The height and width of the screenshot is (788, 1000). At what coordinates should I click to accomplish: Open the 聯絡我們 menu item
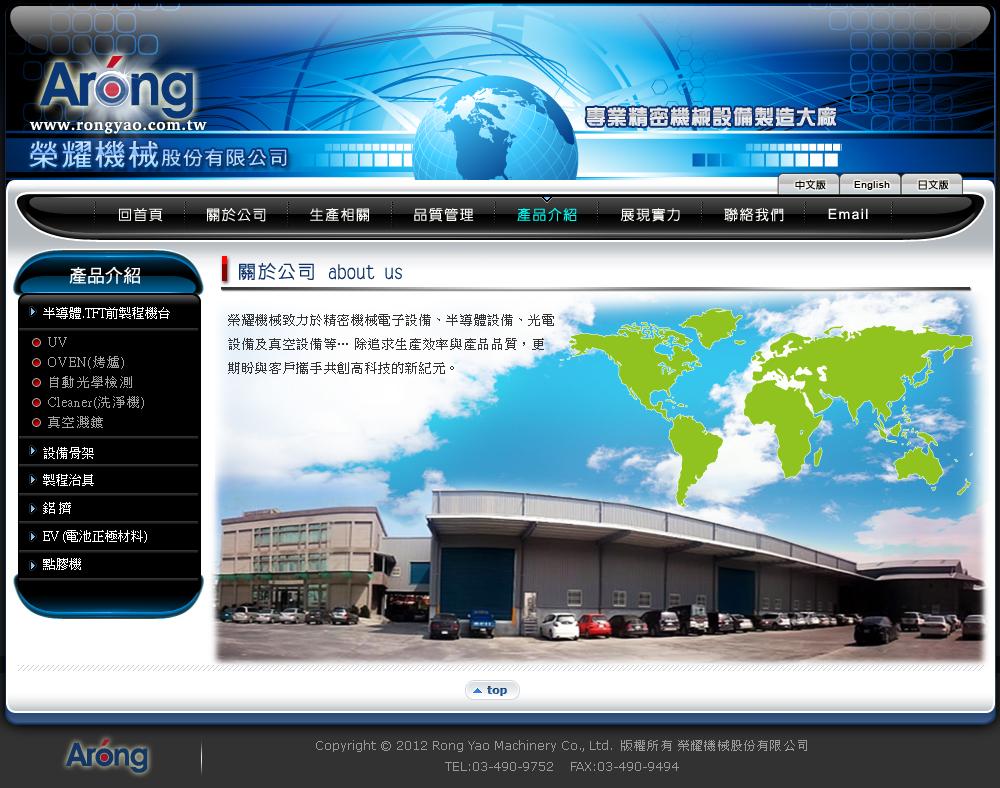pyautogui.click(x=754, y=215)
